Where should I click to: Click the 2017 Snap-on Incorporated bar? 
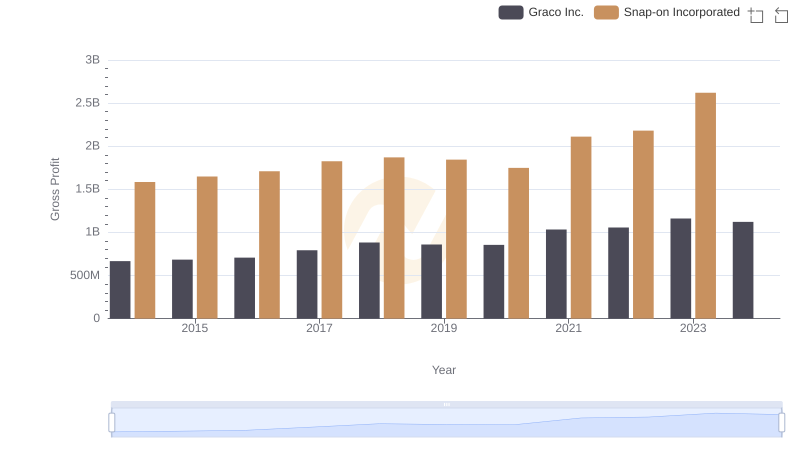tap(332, 240)
